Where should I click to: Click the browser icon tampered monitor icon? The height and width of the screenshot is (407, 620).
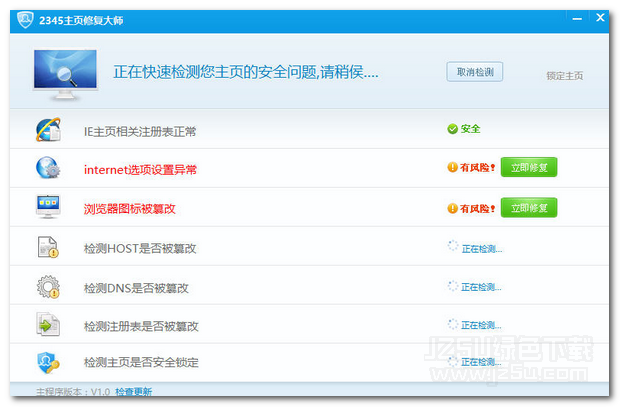click(x=48, y=206)
